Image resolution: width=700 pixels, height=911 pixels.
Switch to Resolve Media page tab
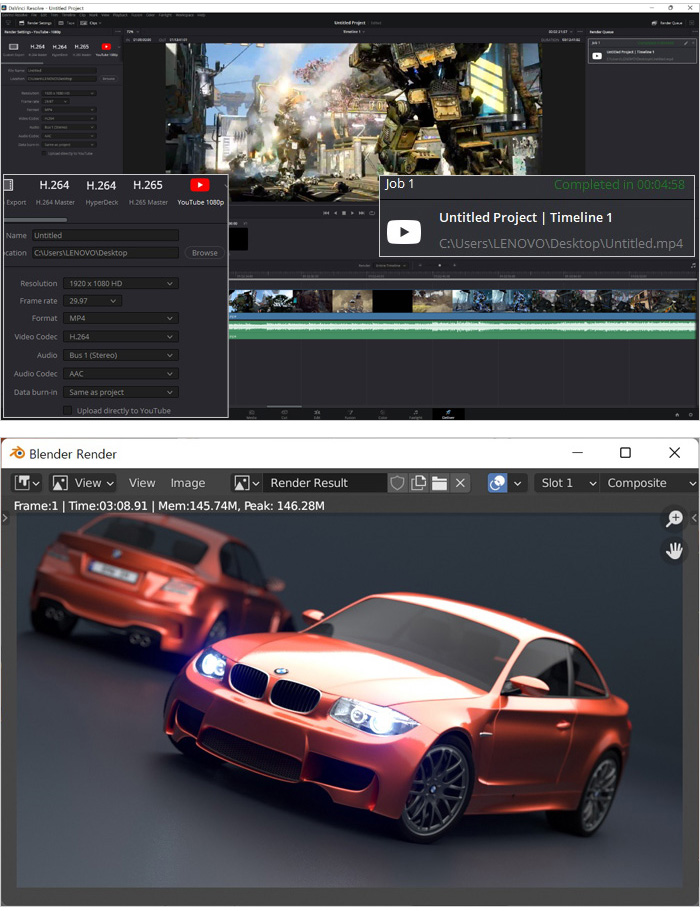click(x=252, y=414)
